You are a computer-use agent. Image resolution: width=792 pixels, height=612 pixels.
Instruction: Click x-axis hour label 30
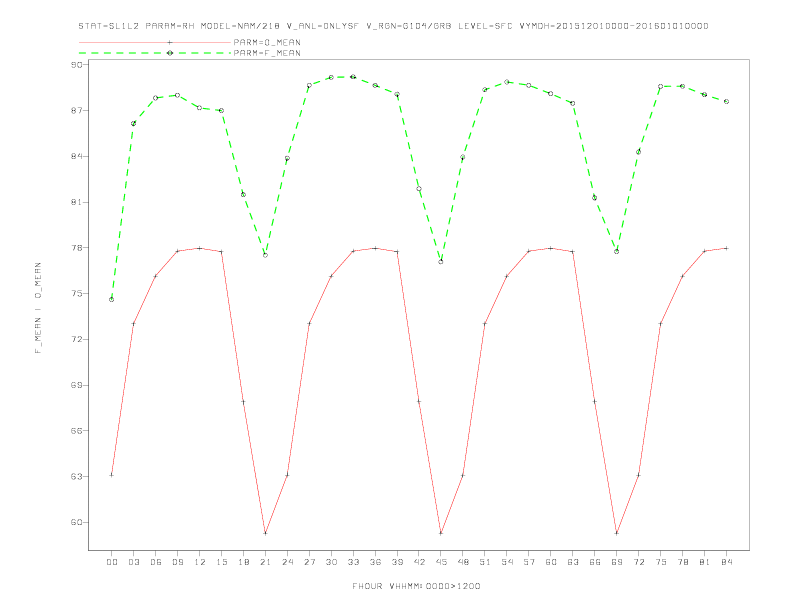point(331,562)
